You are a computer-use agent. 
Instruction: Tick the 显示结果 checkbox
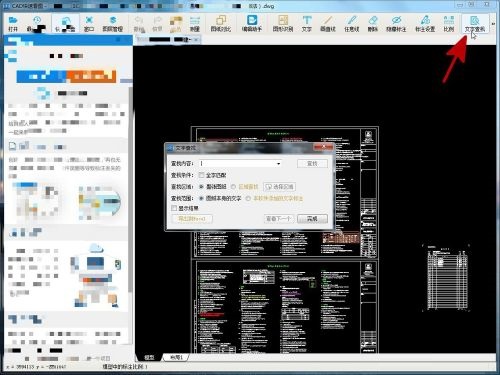(x=174, y=208)
